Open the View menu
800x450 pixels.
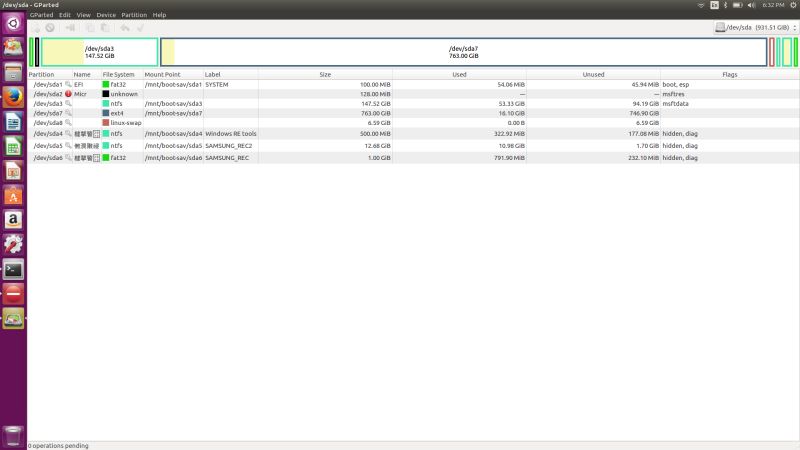pos(84,15)
